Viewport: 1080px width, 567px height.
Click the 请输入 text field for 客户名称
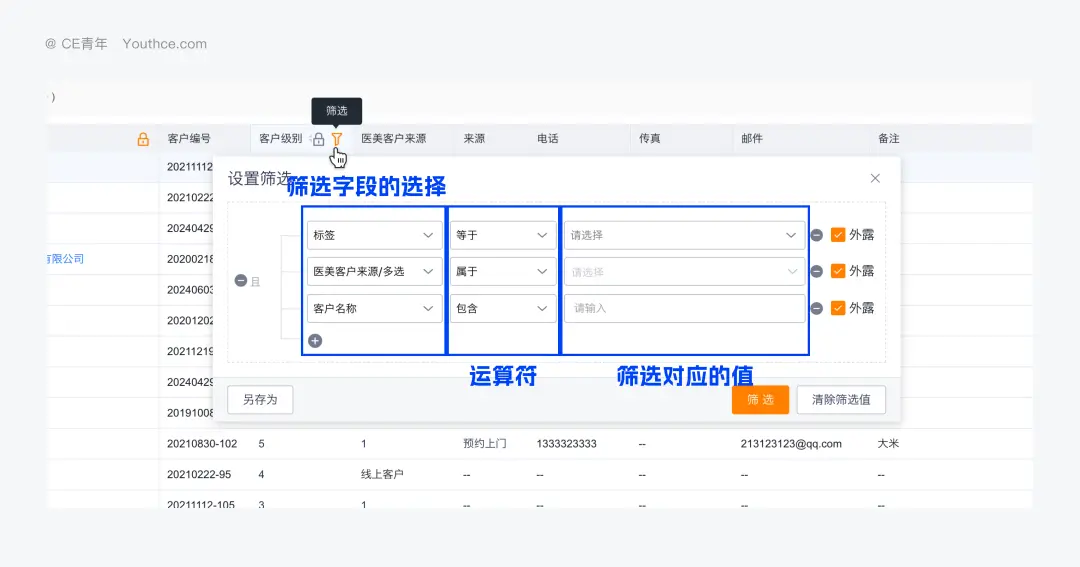pos(684,308)
